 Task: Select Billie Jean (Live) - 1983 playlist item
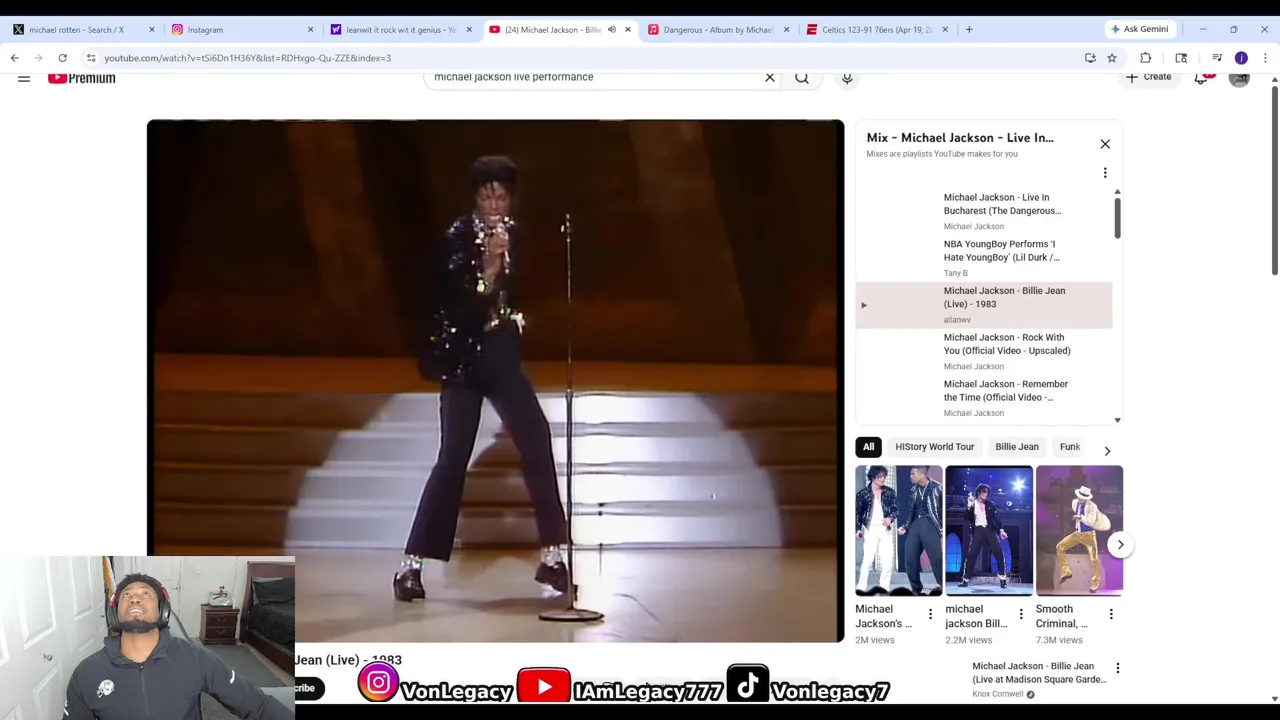(984, 305)
